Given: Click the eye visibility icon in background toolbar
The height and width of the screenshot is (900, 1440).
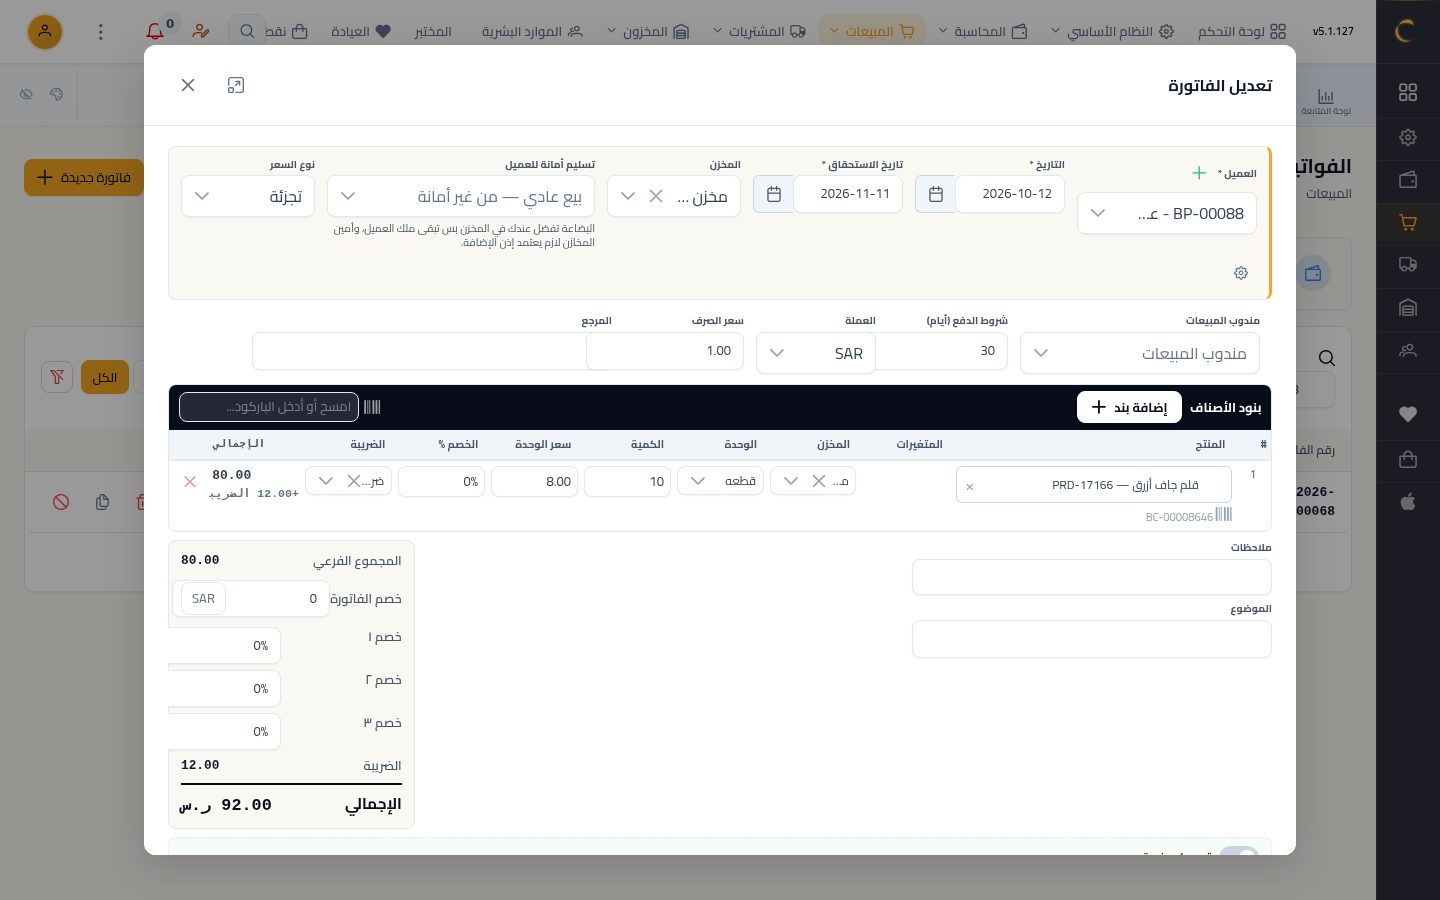Looking at the screenshot, I should [x=27, y=94].
